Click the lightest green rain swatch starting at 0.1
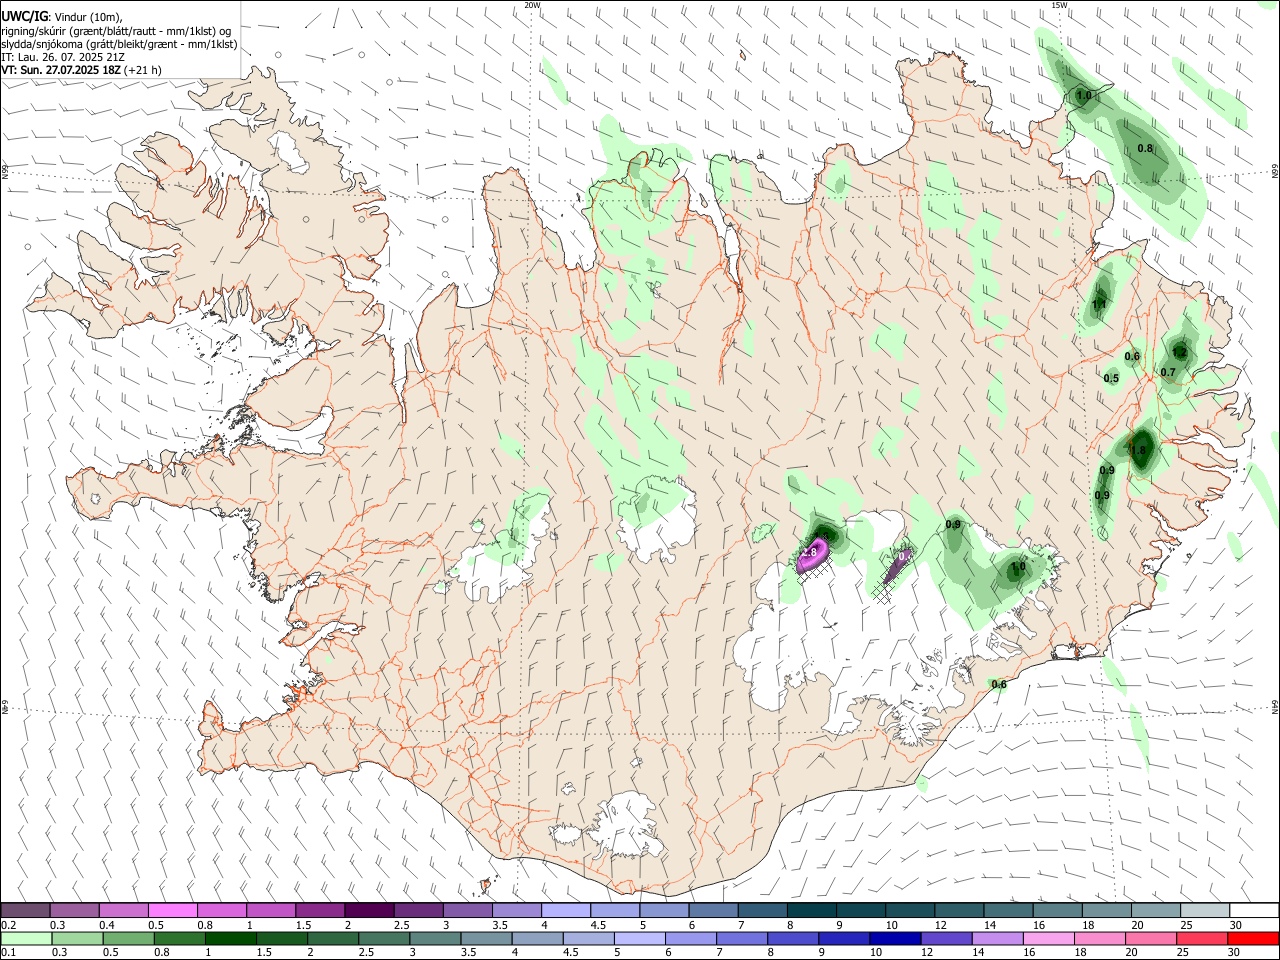The width and height of the screenshot is (1280, 960). tap(25, 938)
